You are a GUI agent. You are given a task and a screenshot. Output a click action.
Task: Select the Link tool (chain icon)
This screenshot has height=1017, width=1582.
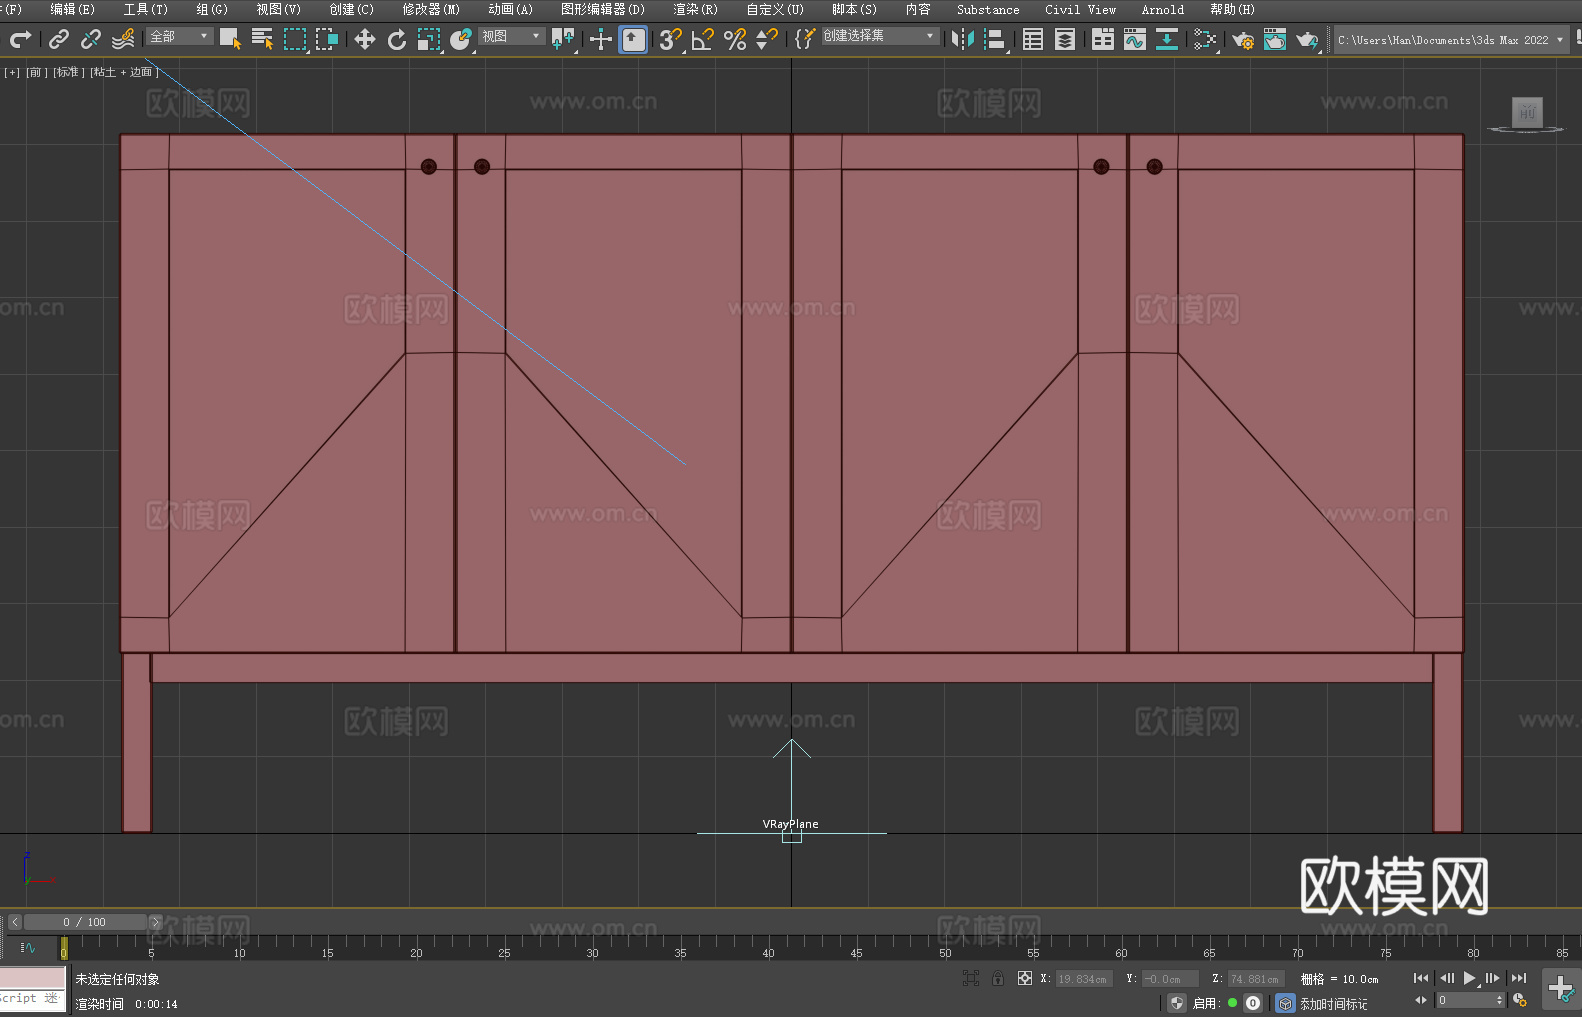[x=59, y=39]
